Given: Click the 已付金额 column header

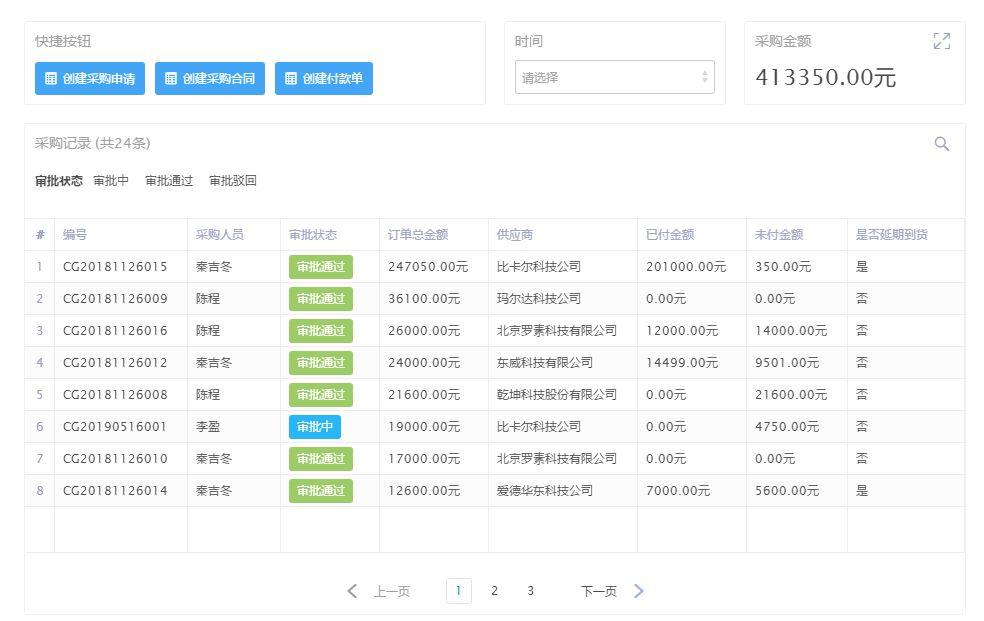Looking at the screenshot, I should [x=670, y=235].
